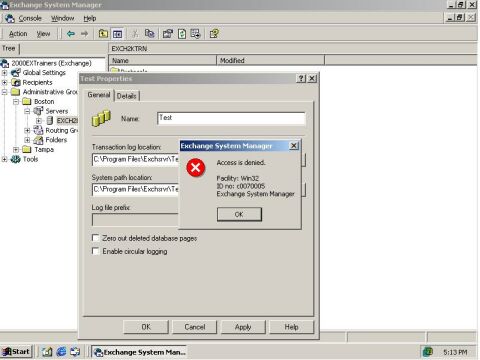Click the Start button
This screenshot has width=480, height=360.
pos(16,352)
